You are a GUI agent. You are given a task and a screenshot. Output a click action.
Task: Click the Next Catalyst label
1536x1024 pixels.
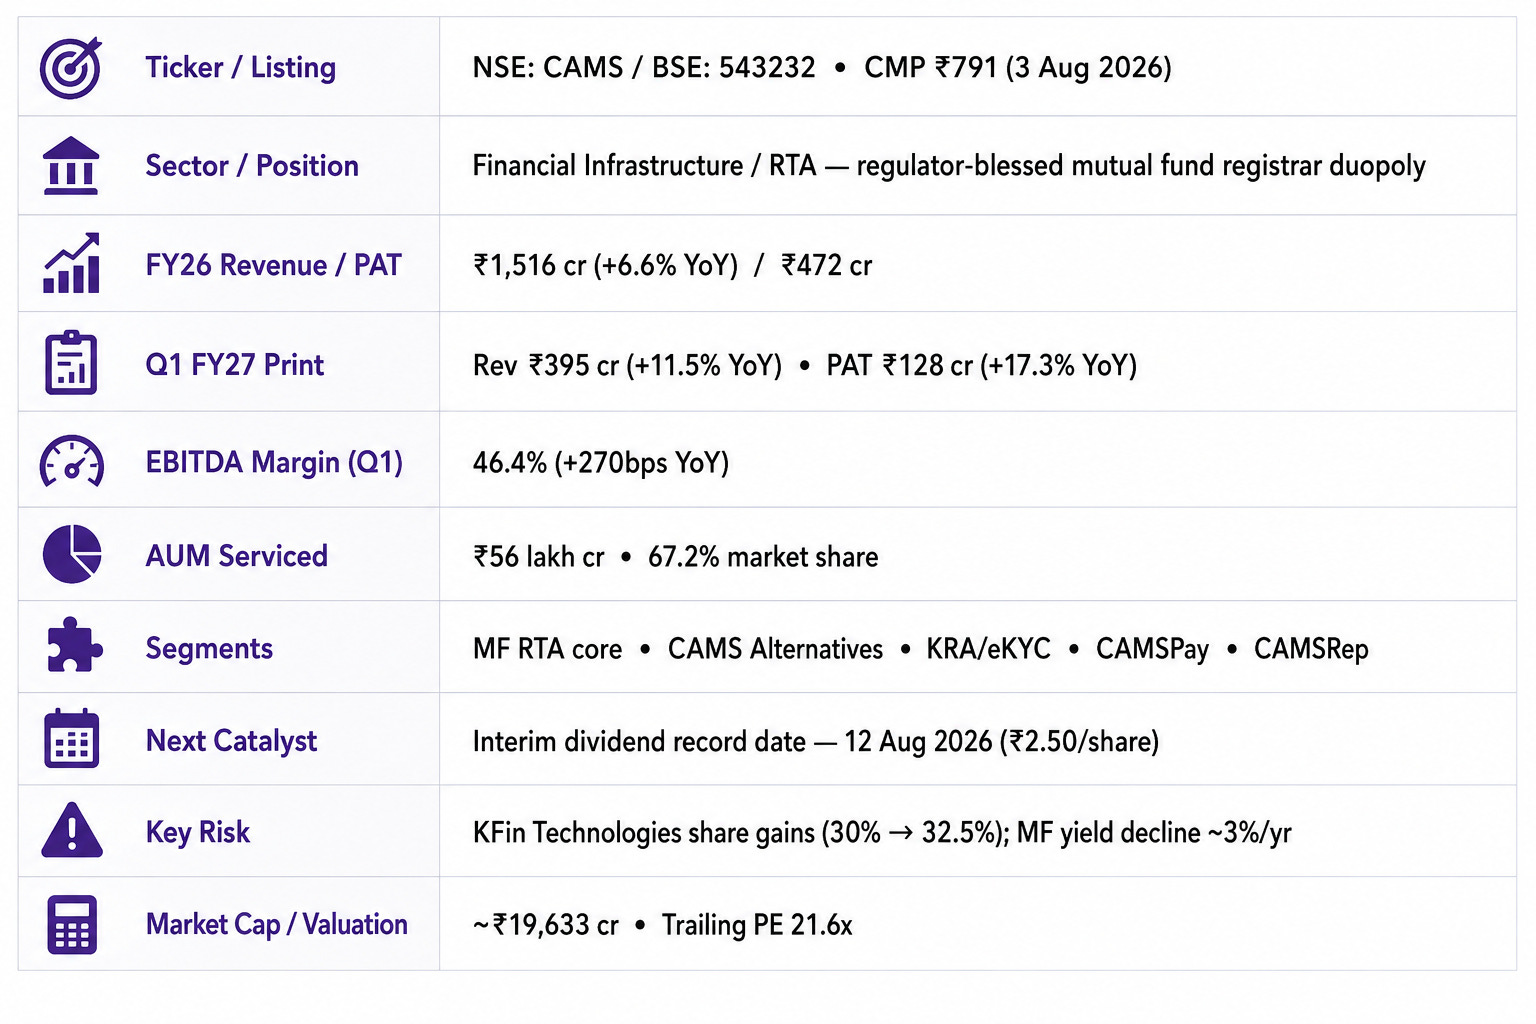pos(232,741)
